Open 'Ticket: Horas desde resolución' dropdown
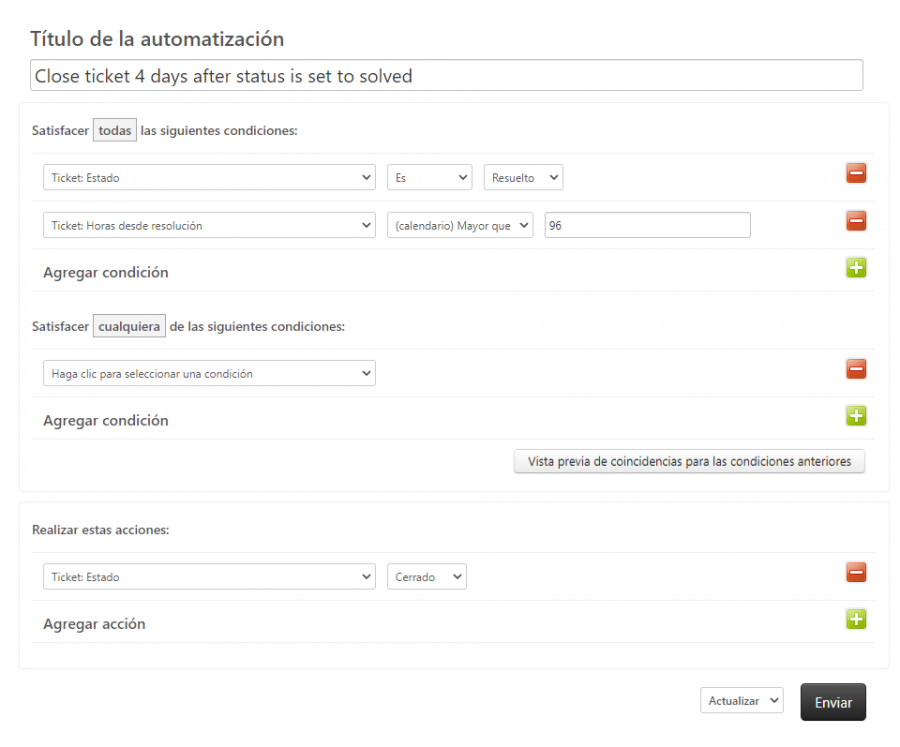Image resolution: width=900 pixels, height=747 pixels. pyautogui.click(x=209, y=226)
